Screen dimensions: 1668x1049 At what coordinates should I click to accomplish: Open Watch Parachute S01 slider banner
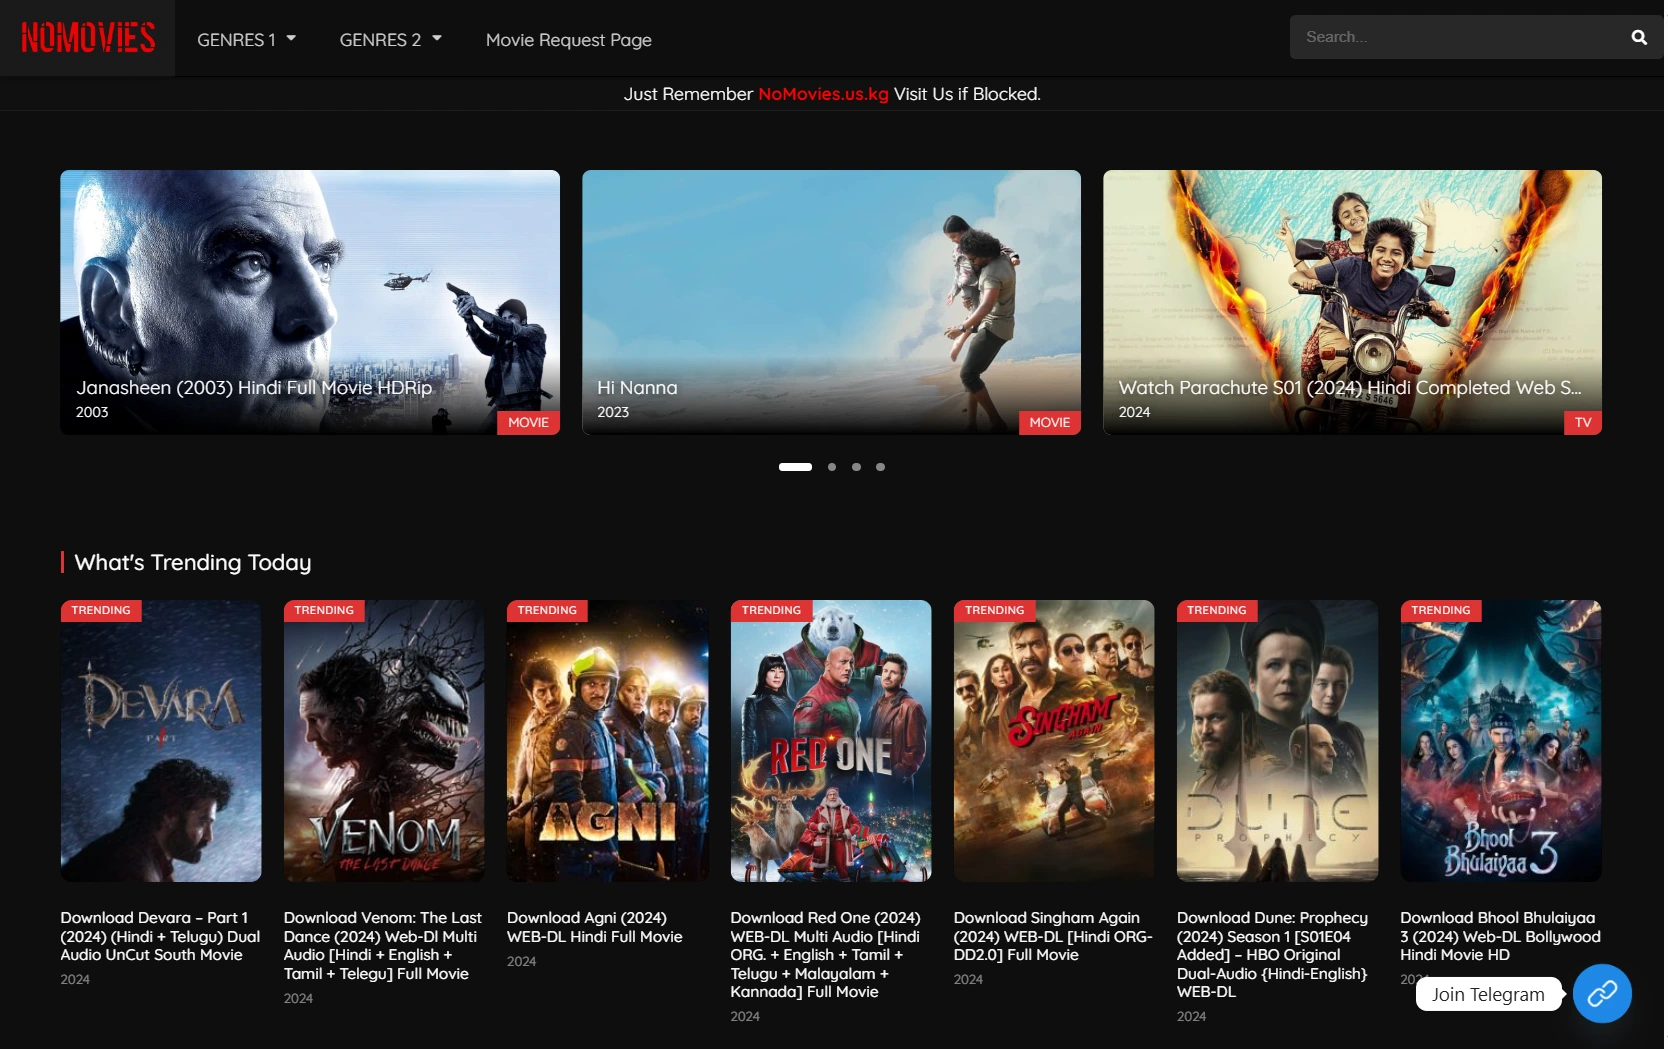1352,302
